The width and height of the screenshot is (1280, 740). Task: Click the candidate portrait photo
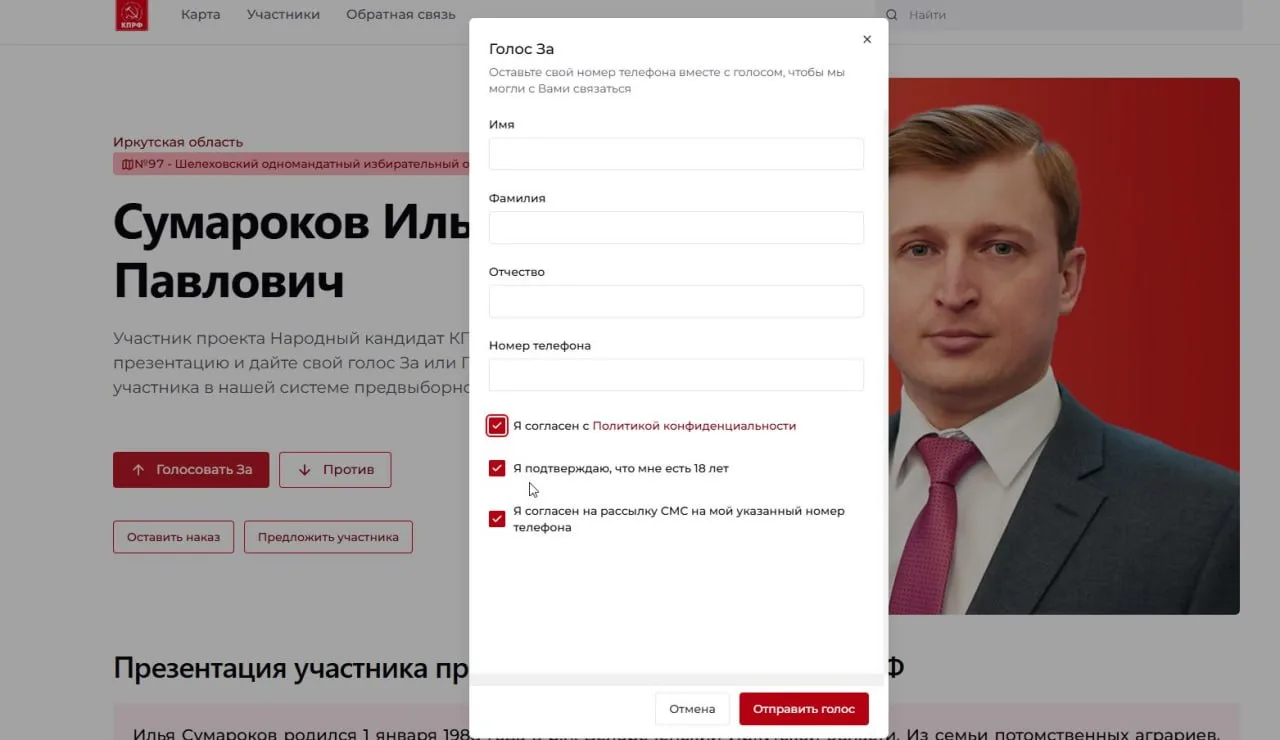[1064, 346]
